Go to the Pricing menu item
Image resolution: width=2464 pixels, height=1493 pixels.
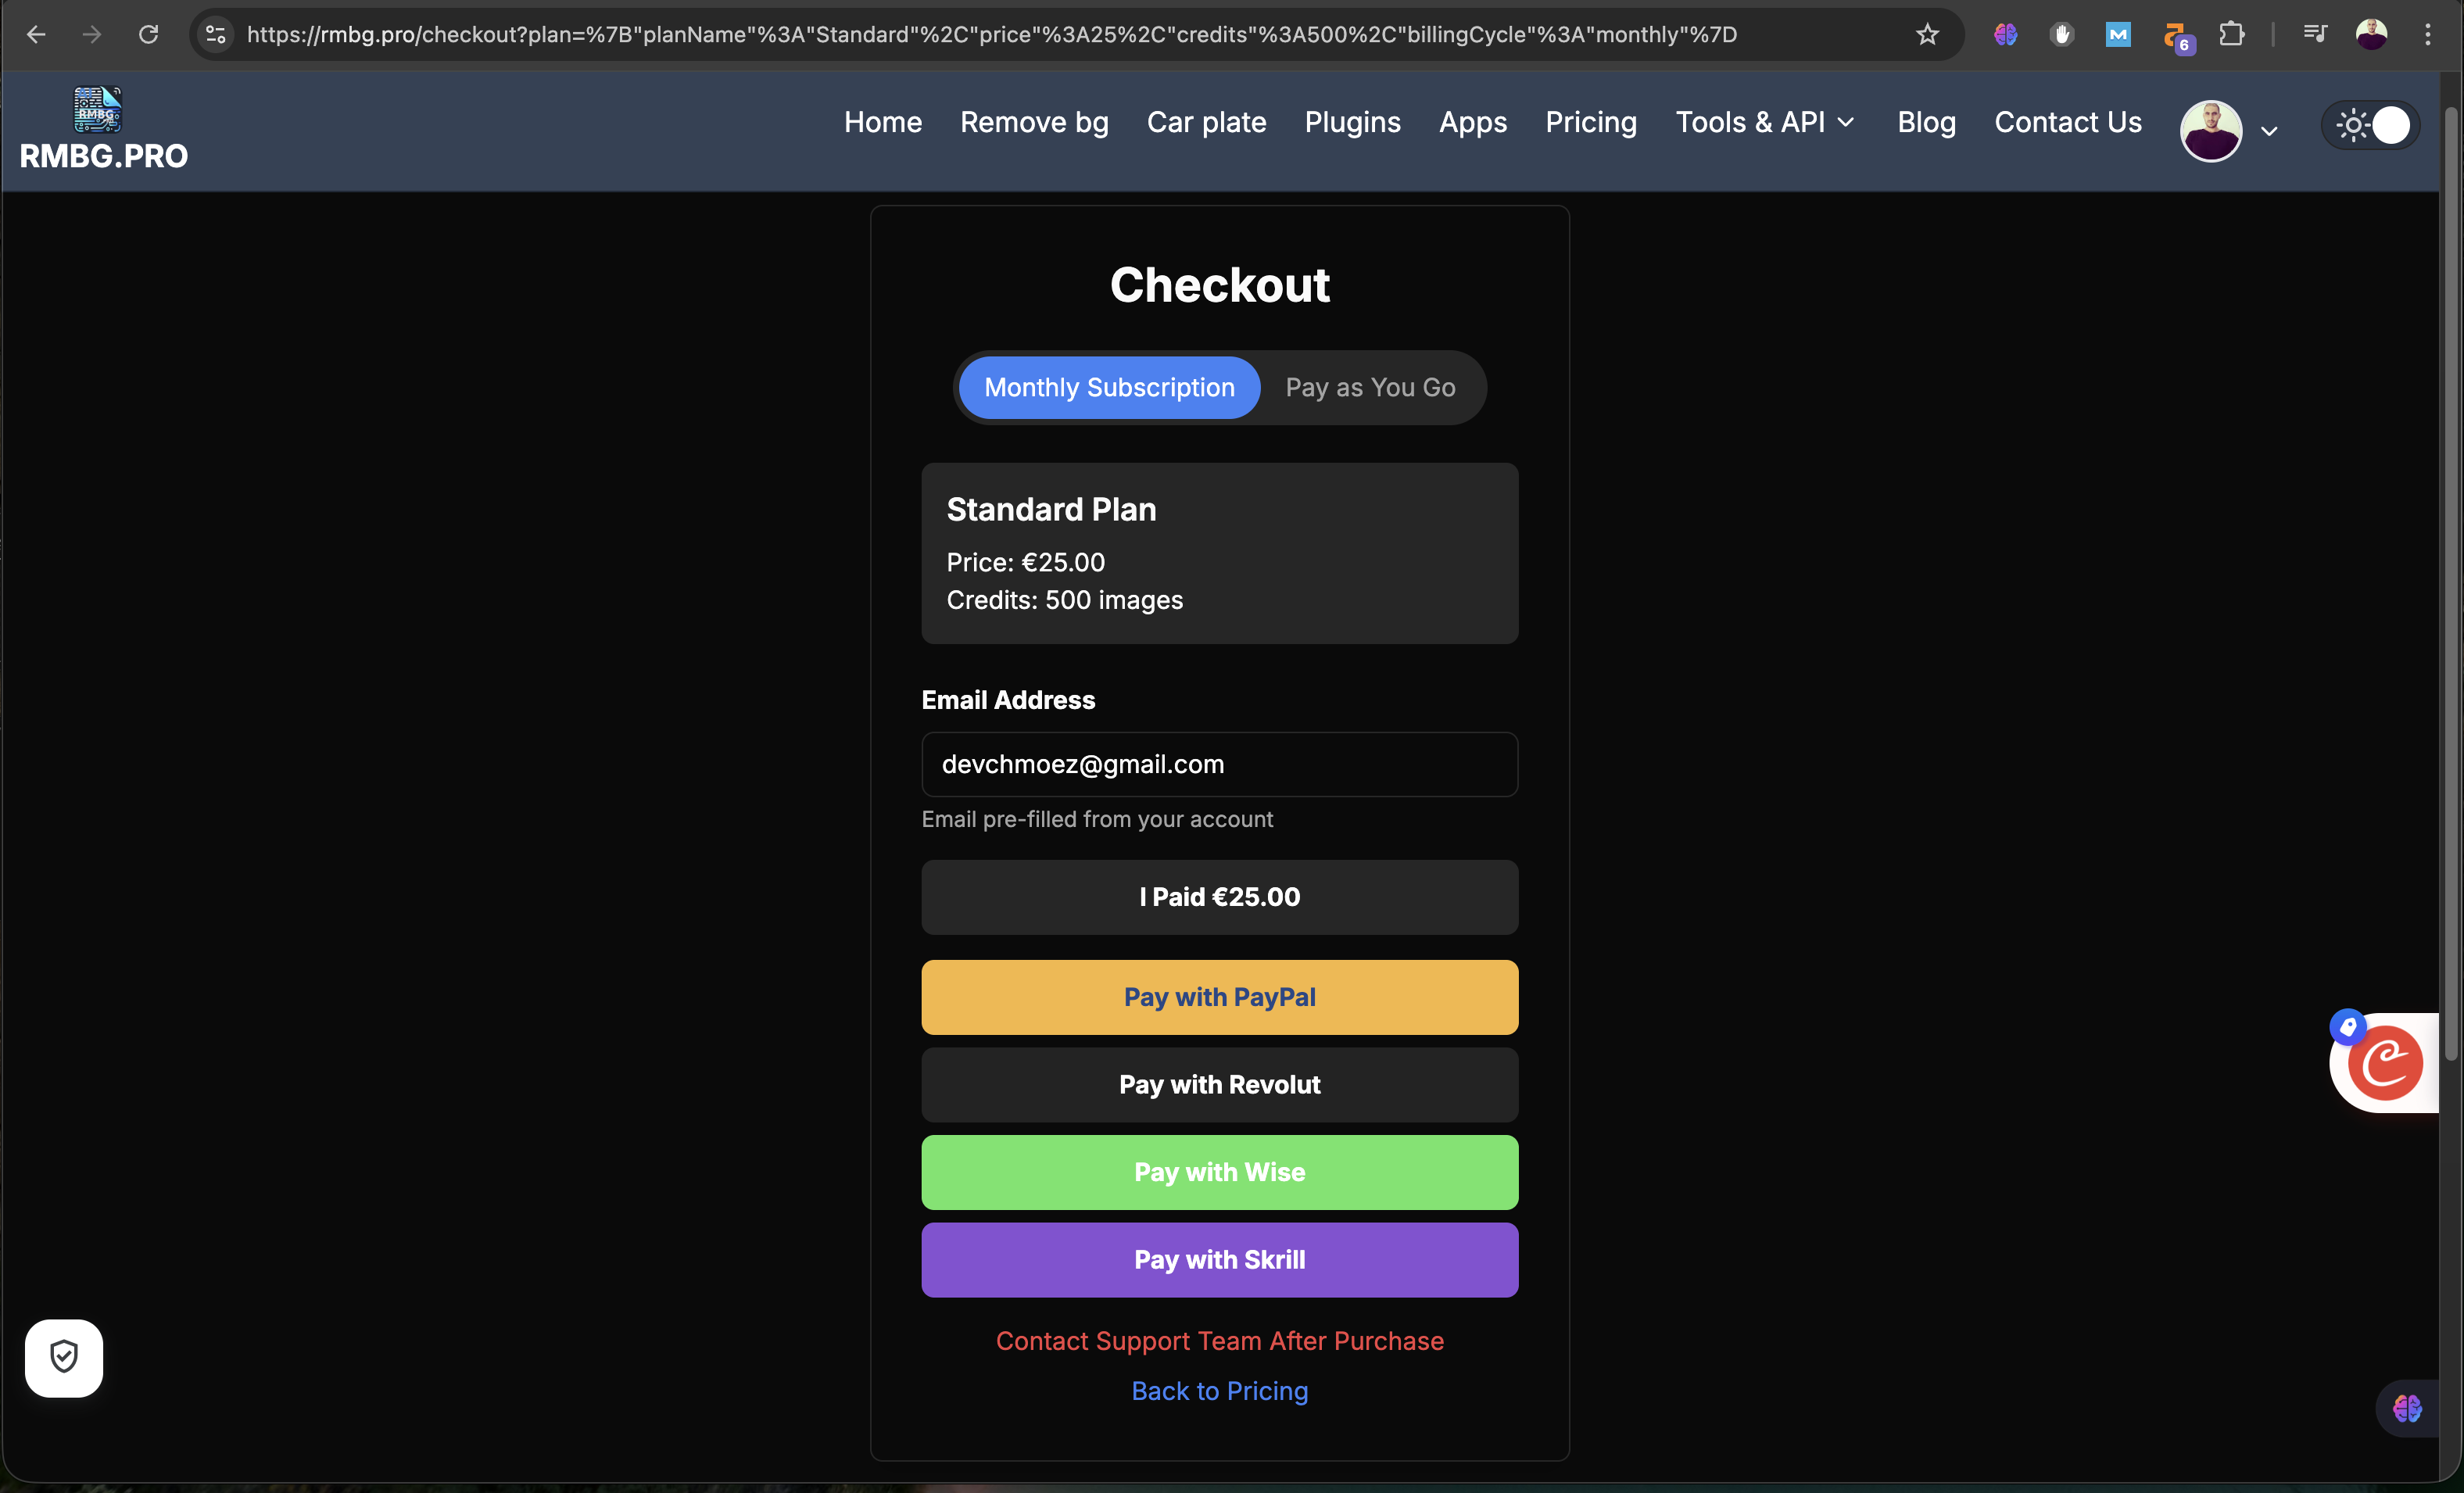point(1590,121)
